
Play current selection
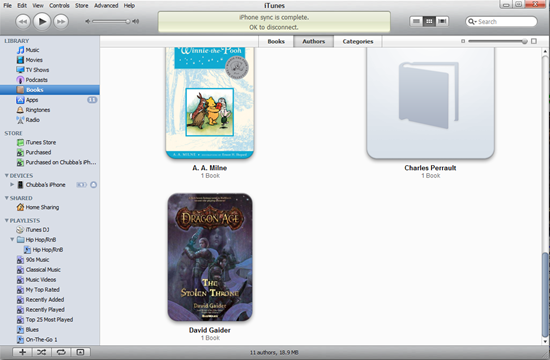pyautogui.click(x=42, y=21)
